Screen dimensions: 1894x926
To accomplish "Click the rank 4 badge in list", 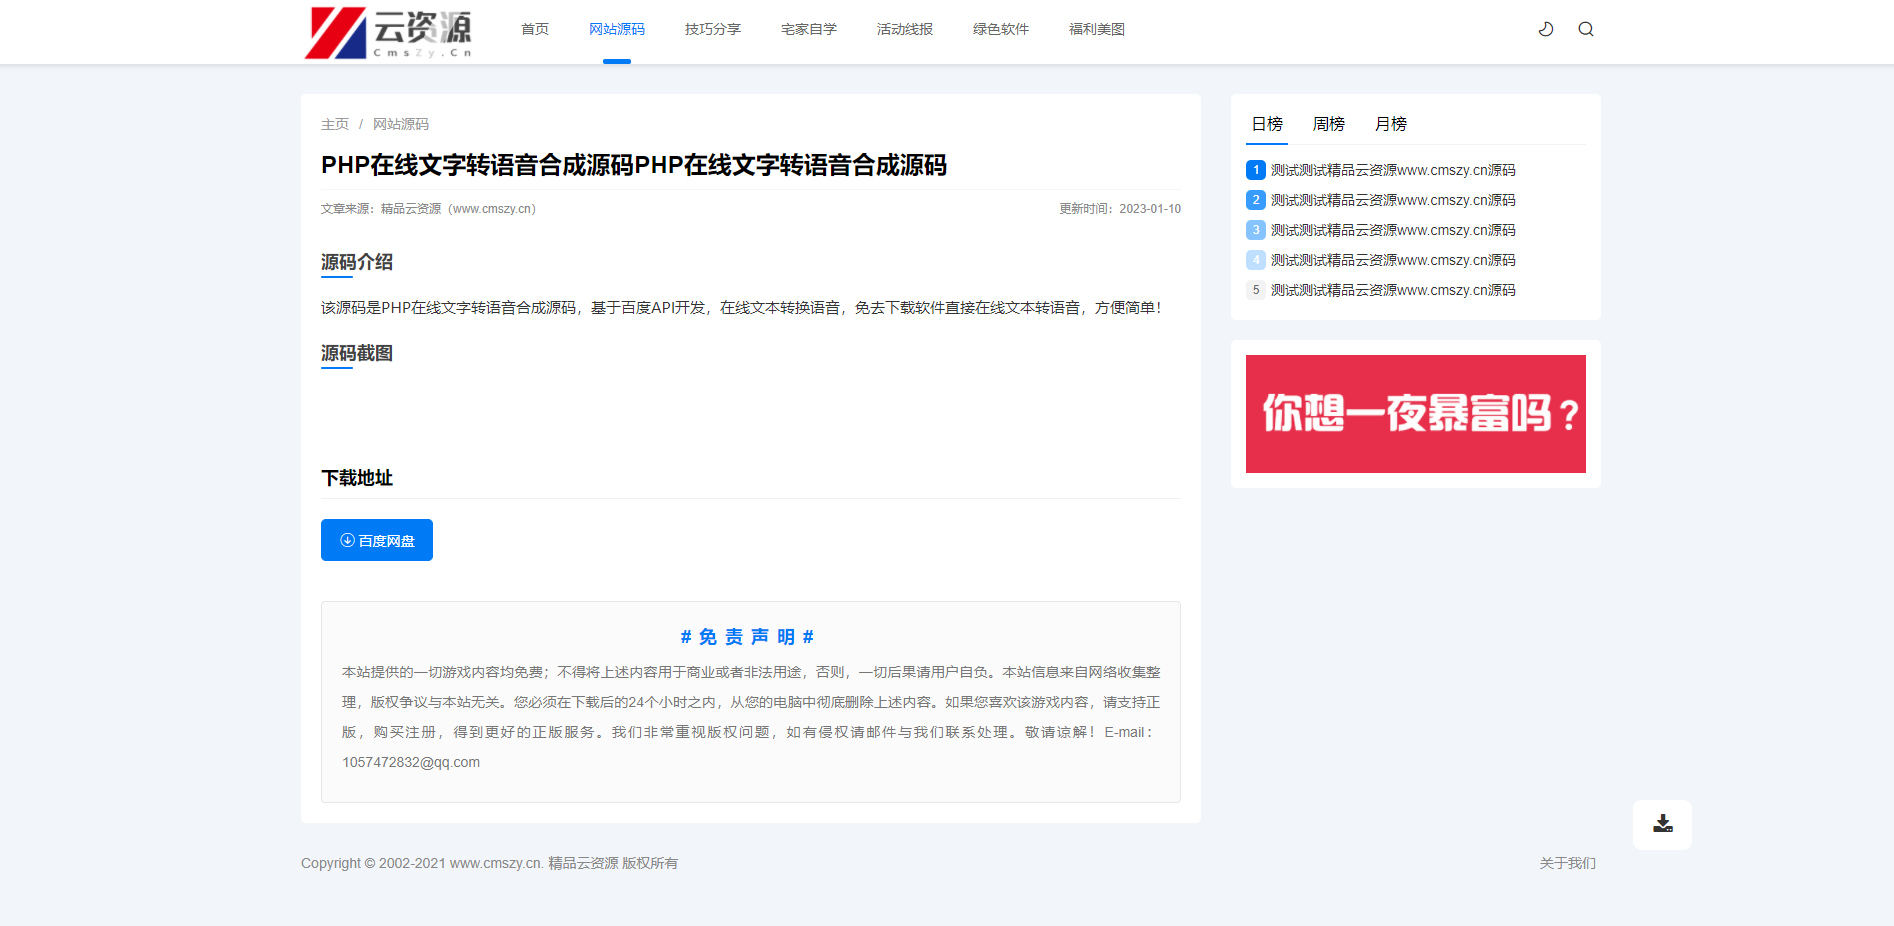I will tap(1256, 260).
